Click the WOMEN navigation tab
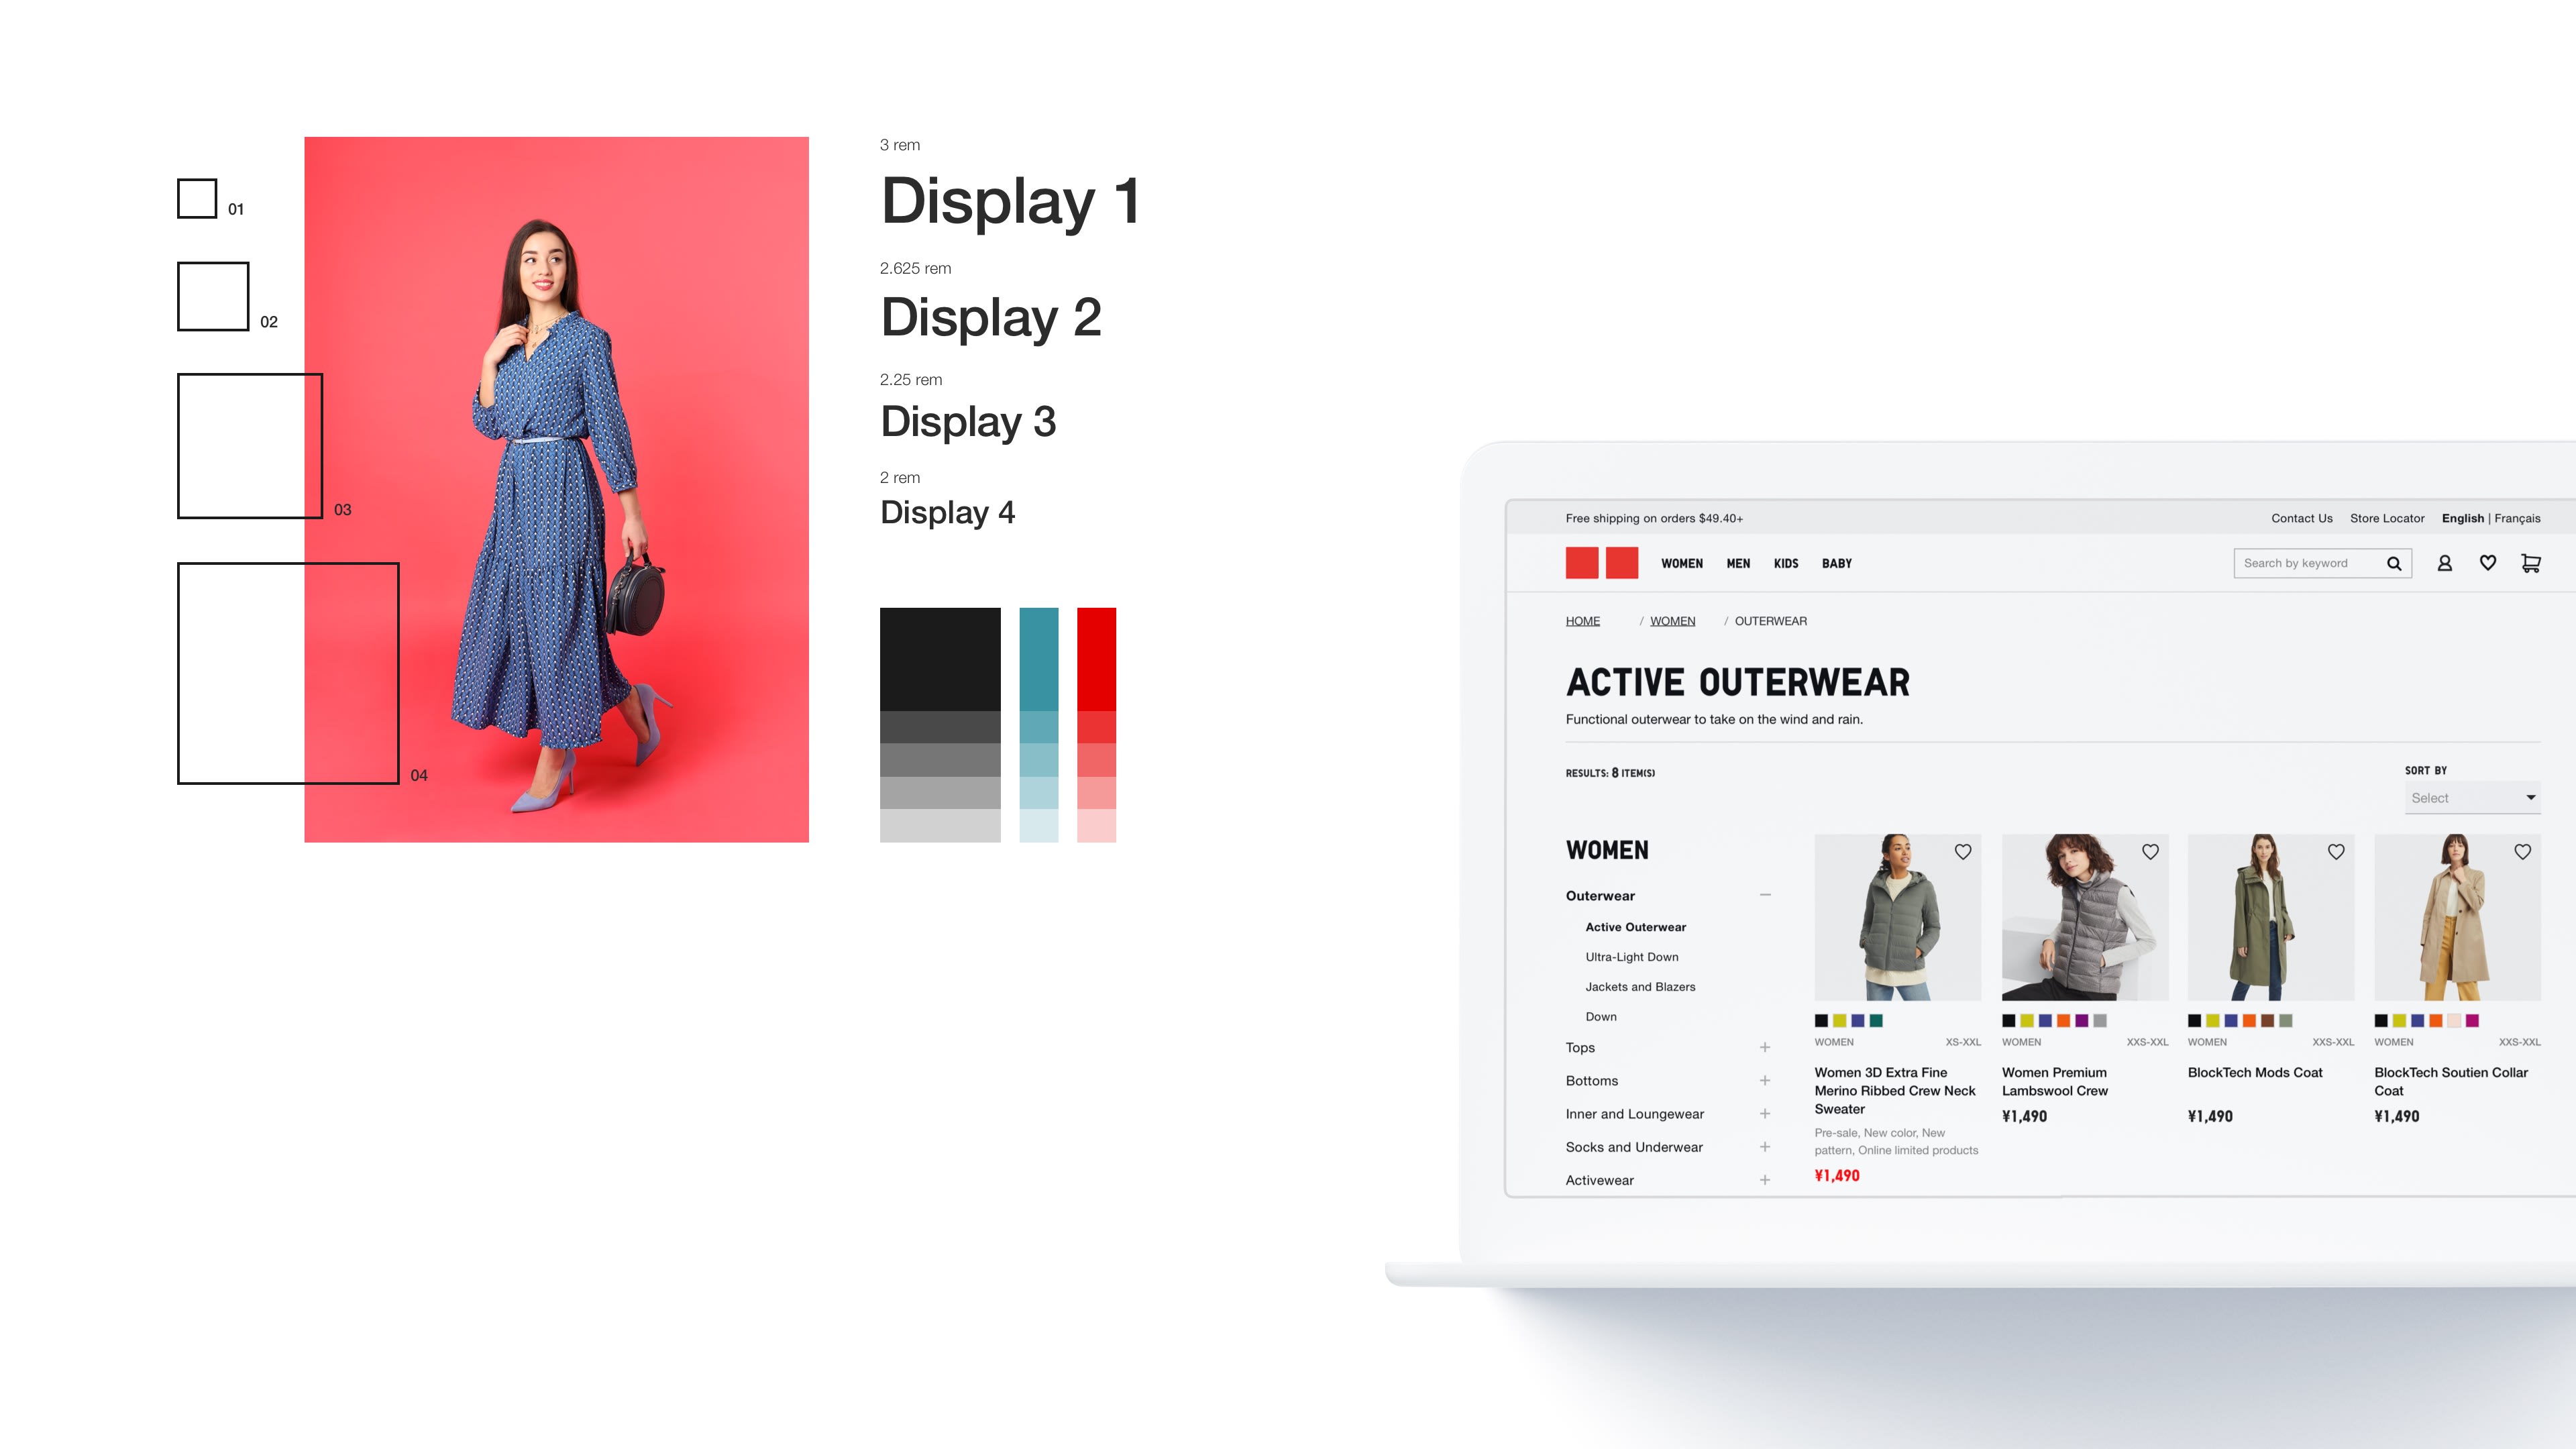2576x1449 pixels. pyautogui.click(x=1680, y=563)
